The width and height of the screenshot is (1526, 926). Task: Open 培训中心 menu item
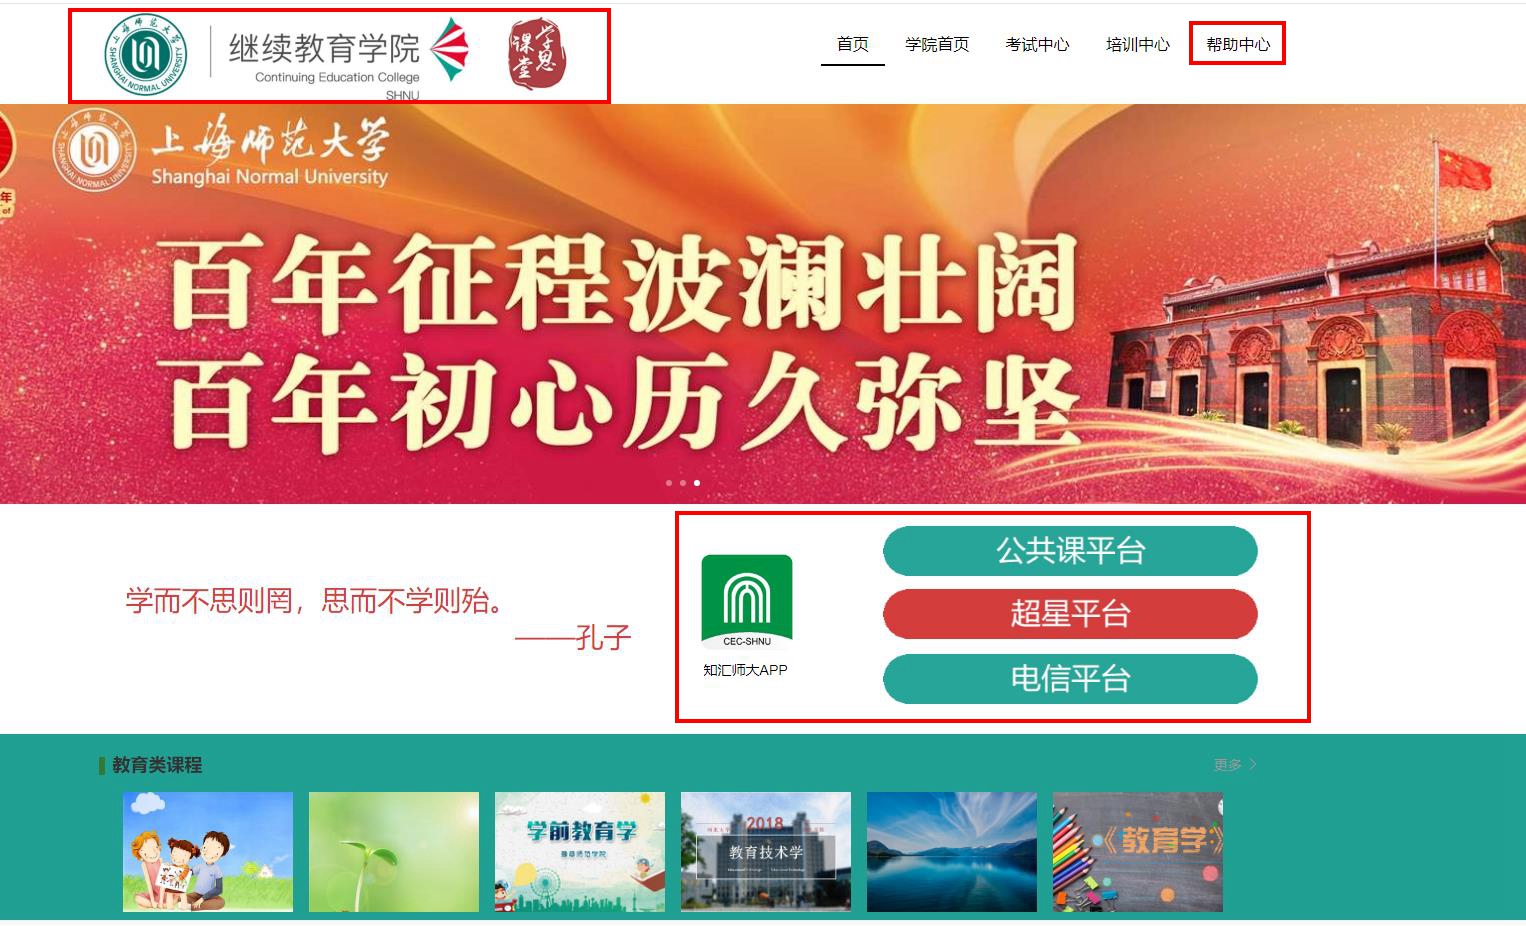[x=1137, y=44]
